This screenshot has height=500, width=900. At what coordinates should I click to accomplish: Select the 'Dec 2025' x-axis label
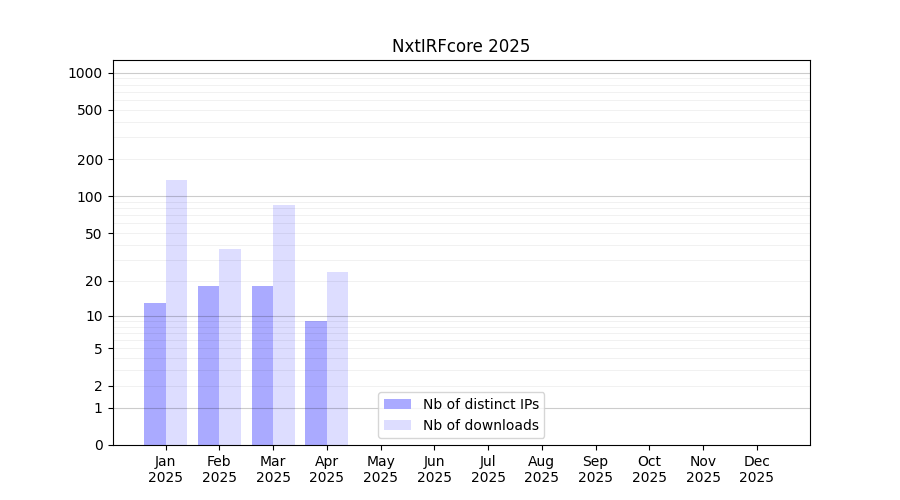point(756,469)
